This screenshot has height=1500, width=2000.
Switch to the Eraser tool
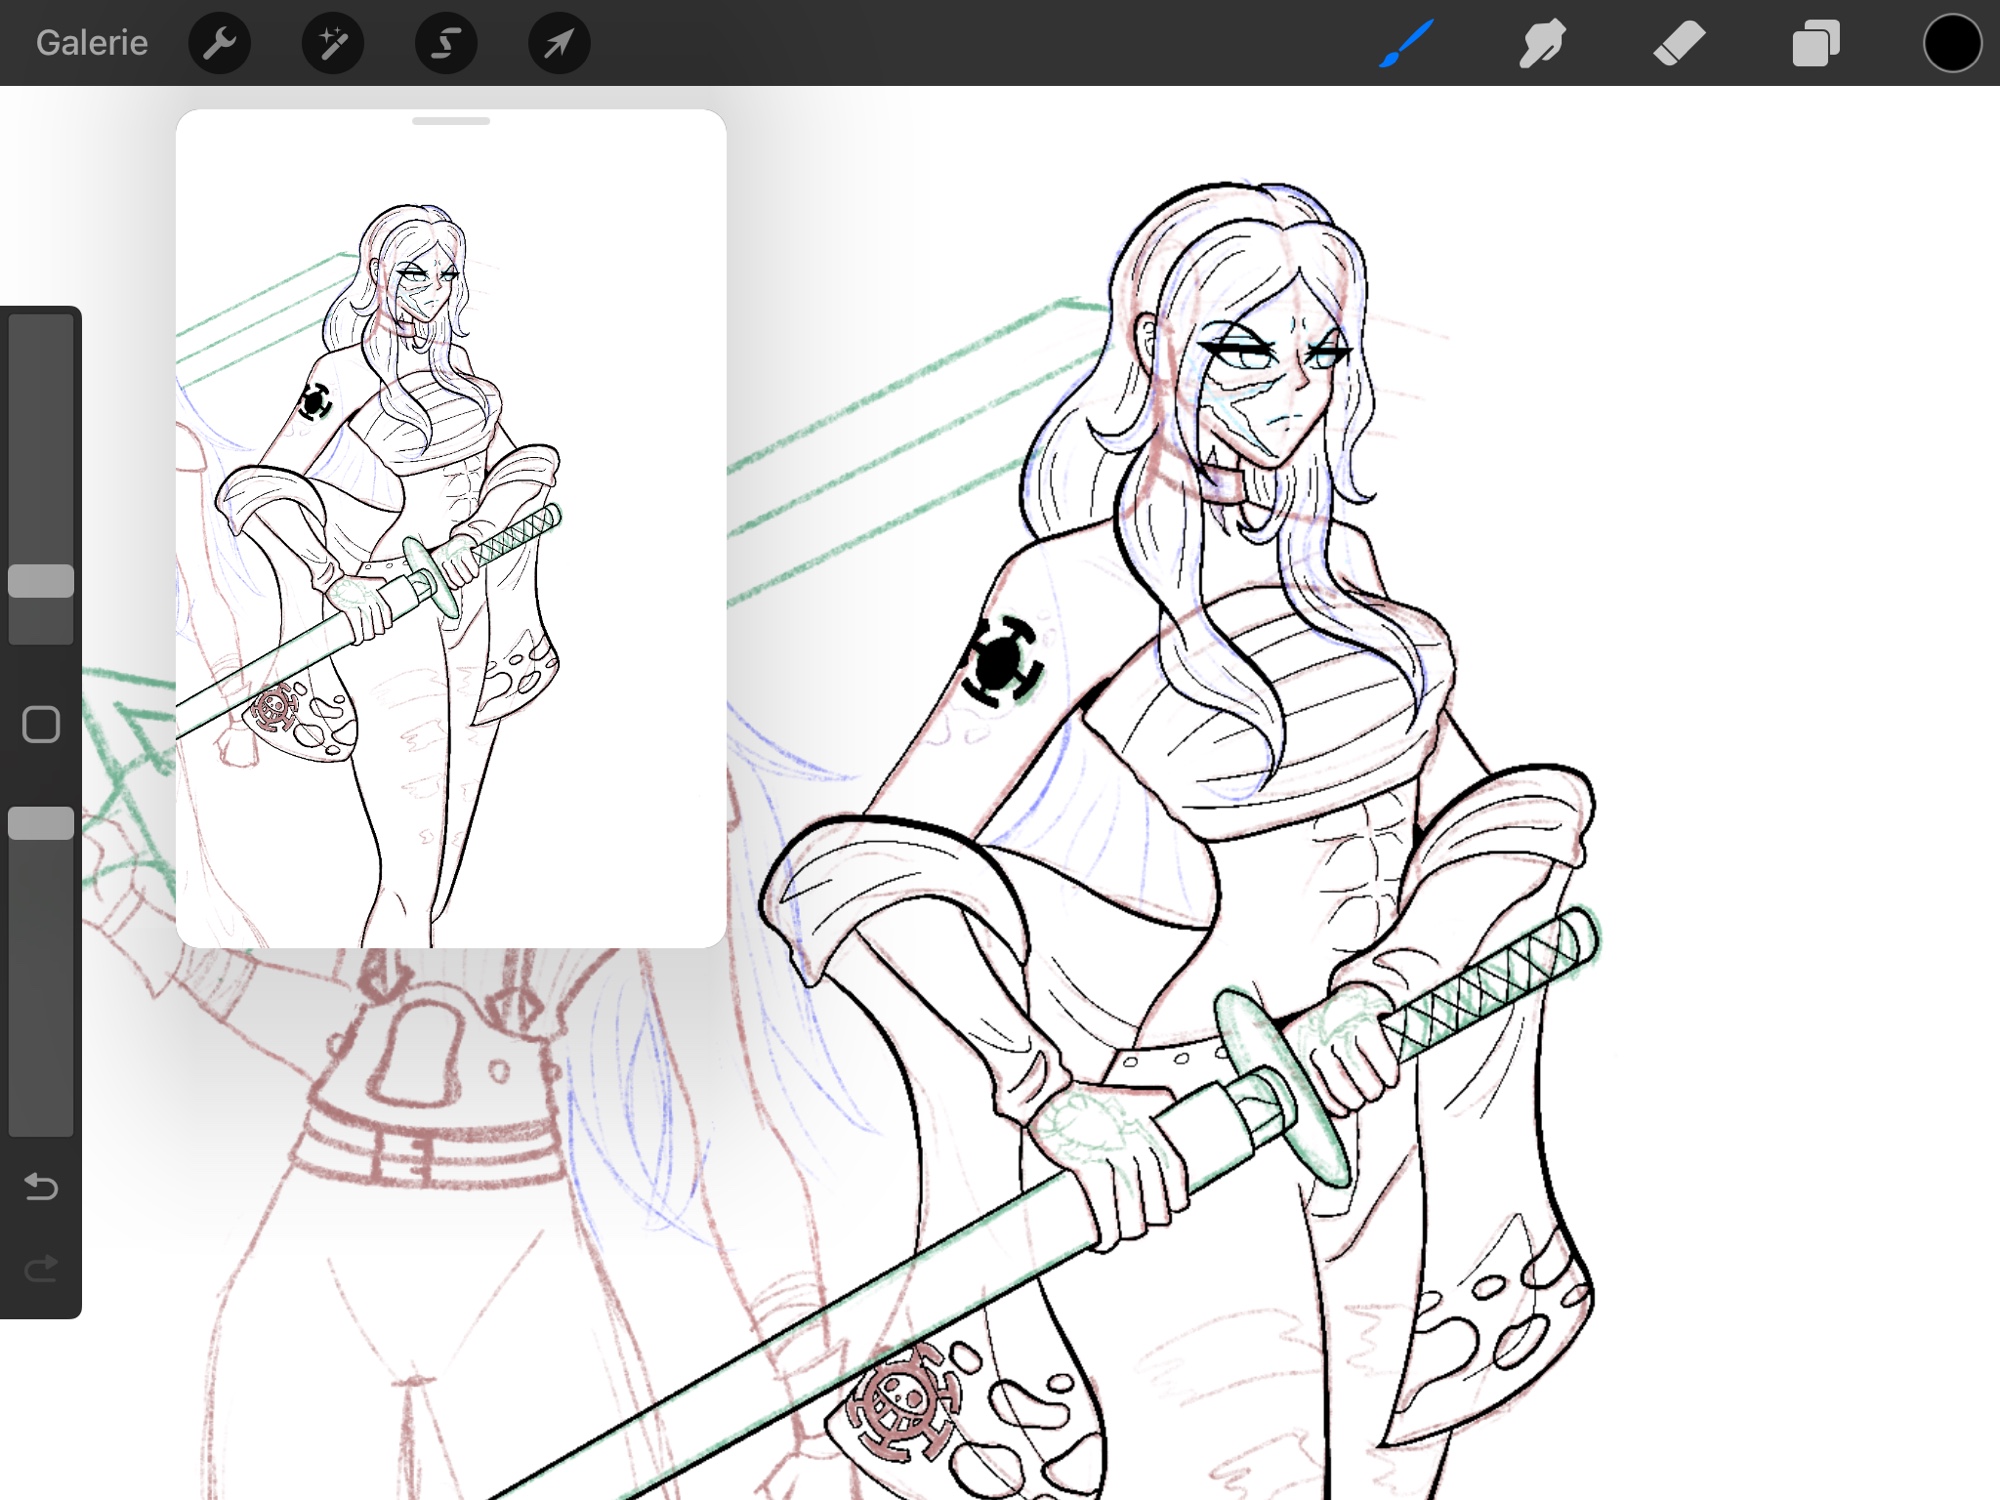pos(1679,43)
